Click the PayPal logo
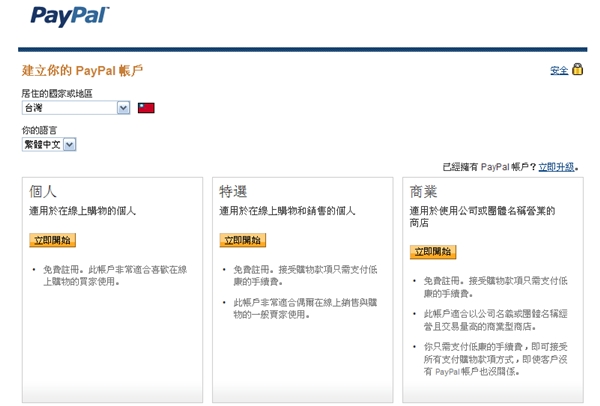 [69, 16]
